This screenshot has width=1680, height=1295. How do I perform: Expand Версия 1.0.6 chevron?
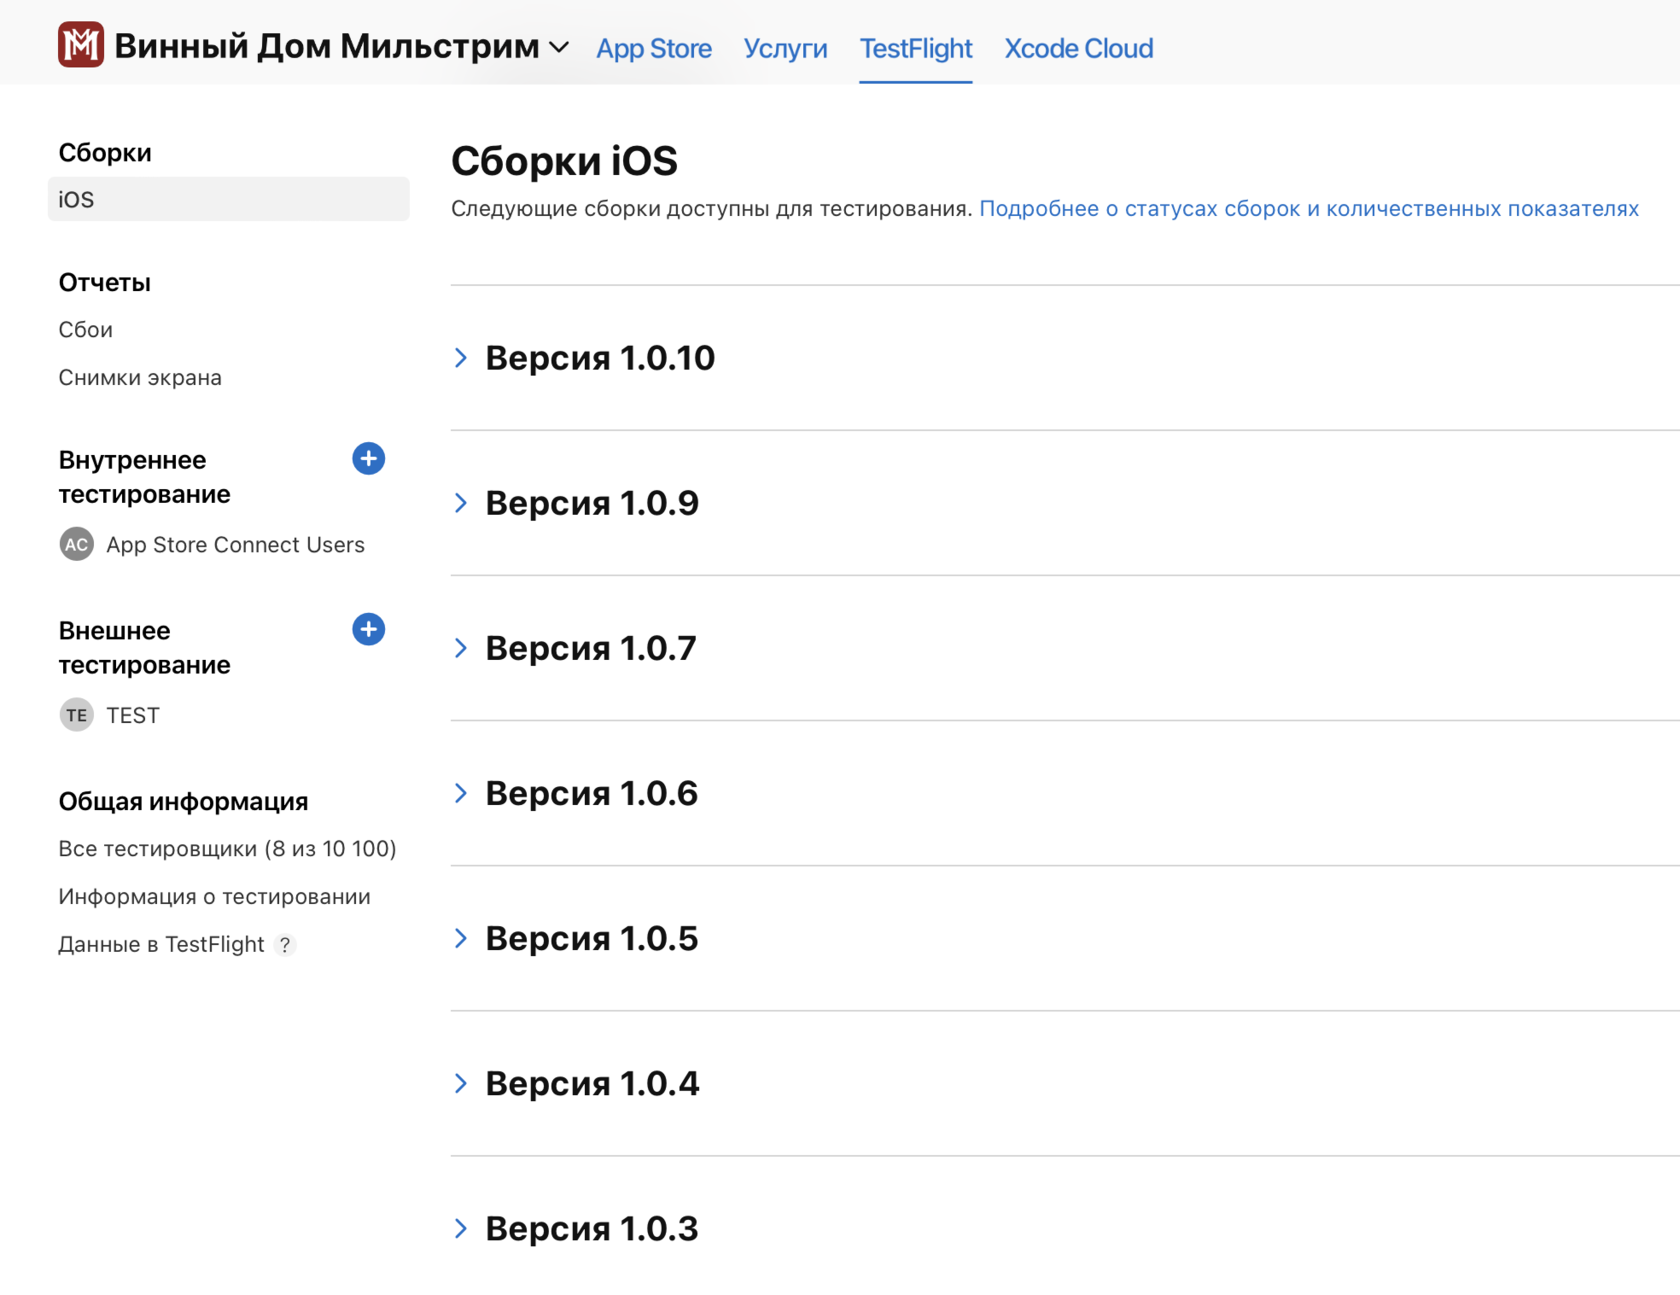click(x=461, y=793)
